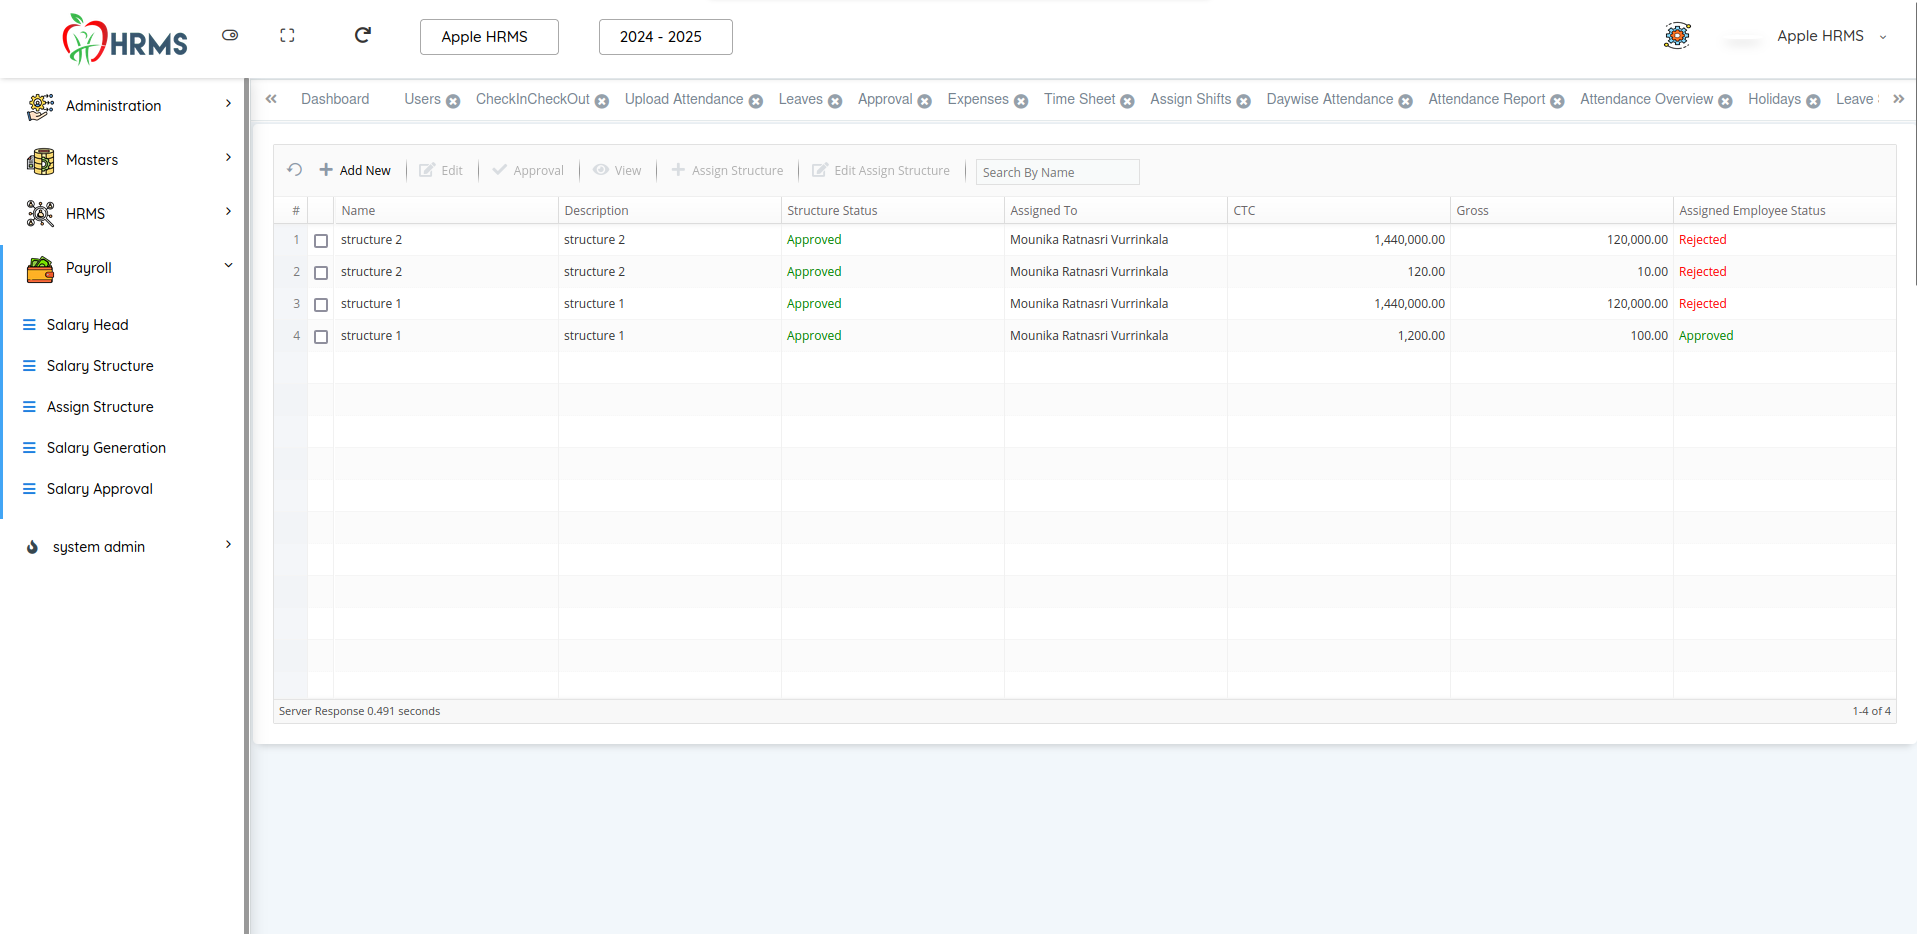This screenshot has height=934, width=1917.
Task: Click the HRMS network icon
Action: pos(41,214)
